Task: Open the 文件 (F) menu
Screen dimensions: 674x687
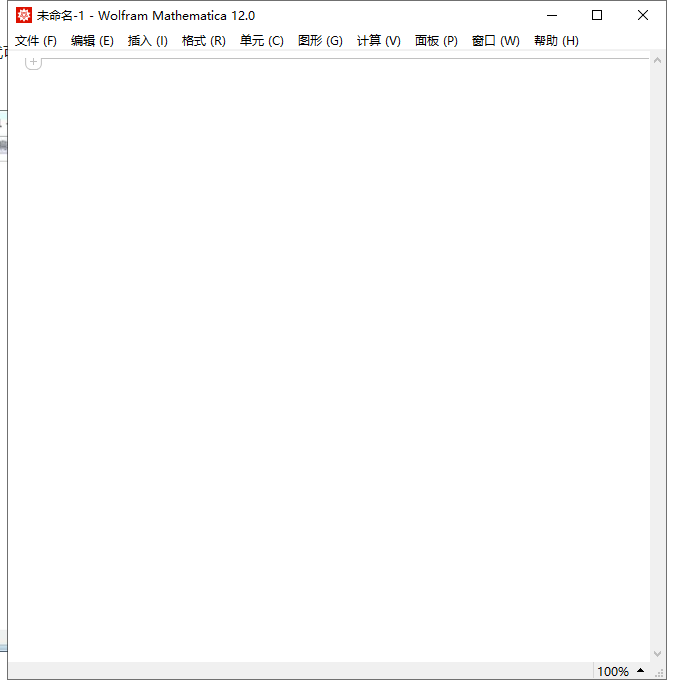Action: [36, 41]
